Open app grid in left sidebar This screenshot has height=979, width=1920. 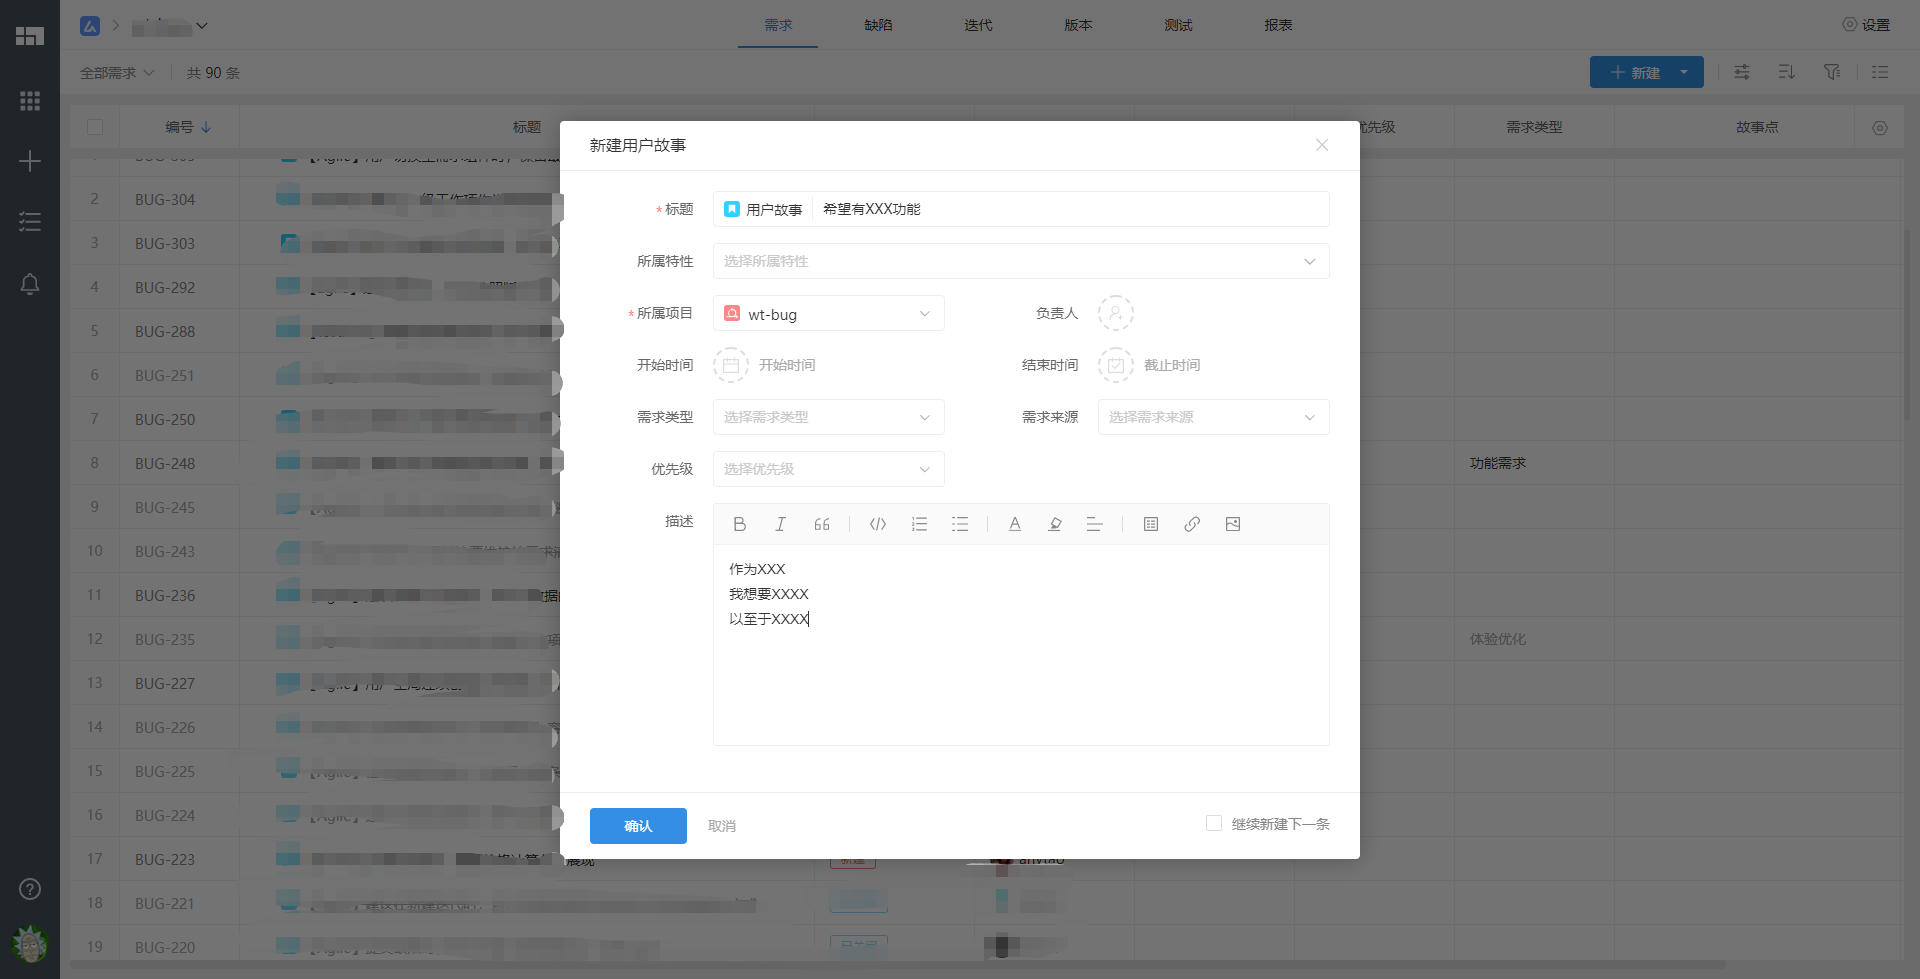pyautogui.click(x=30, y=101)
